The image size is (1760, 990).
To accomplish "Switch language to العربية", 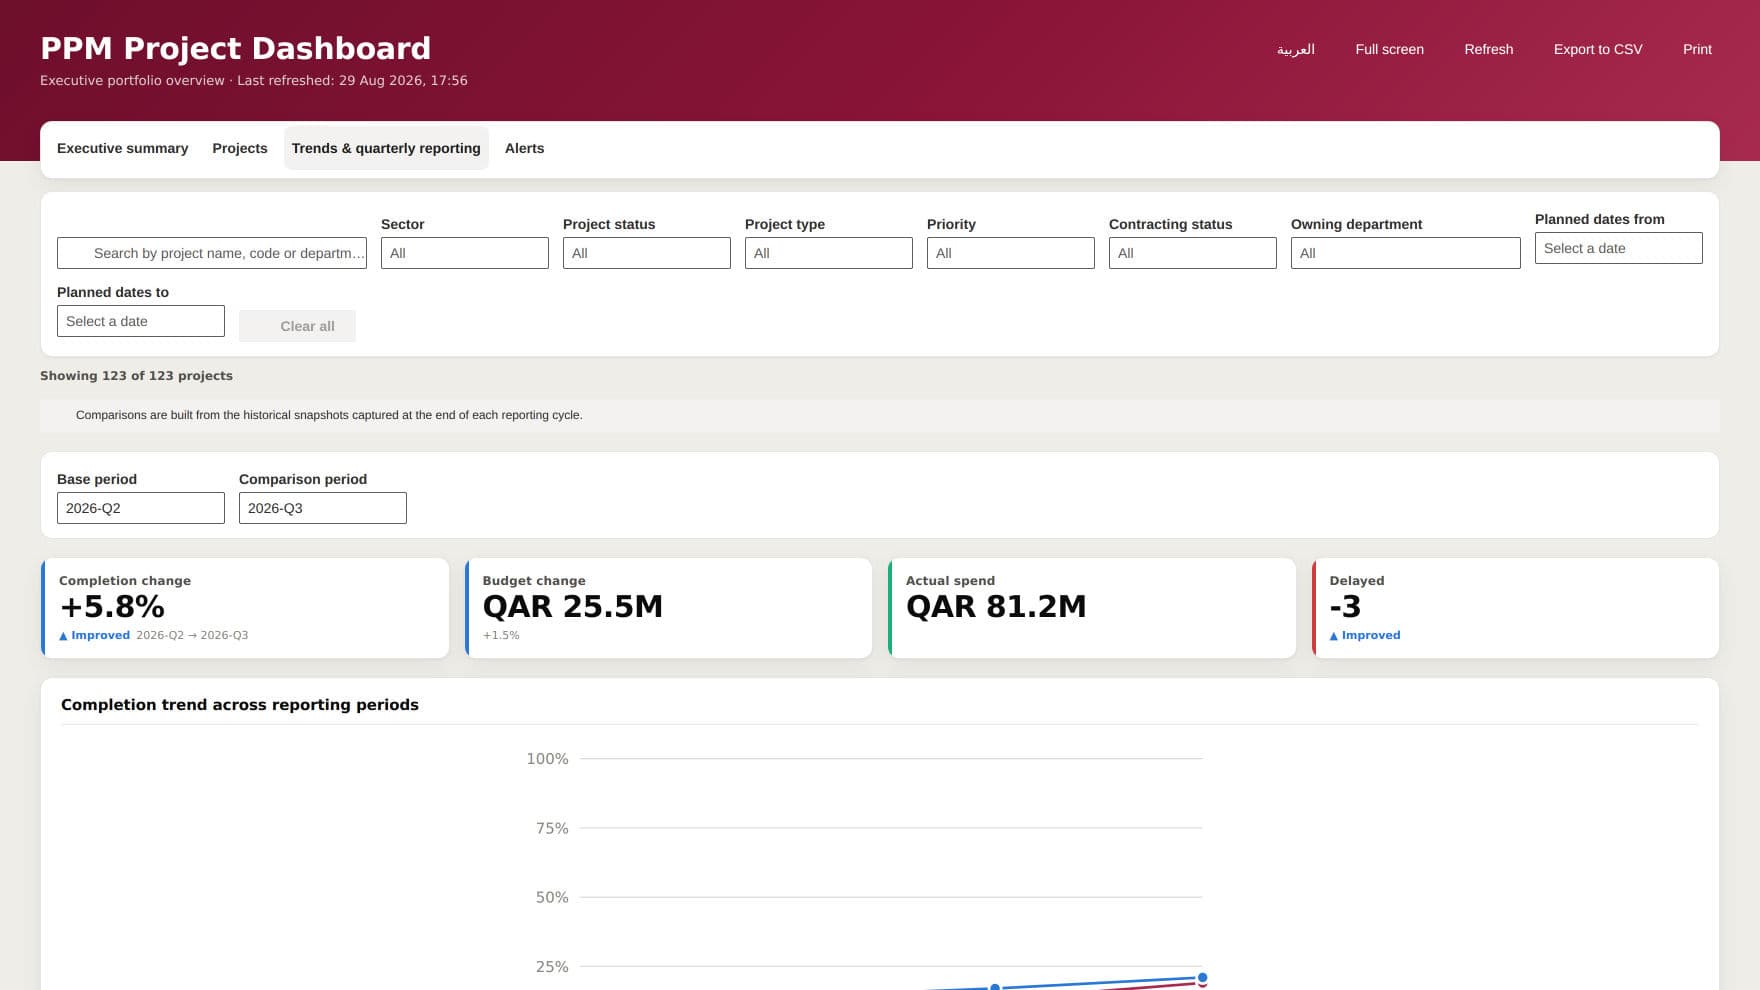I will (1295, 49).
